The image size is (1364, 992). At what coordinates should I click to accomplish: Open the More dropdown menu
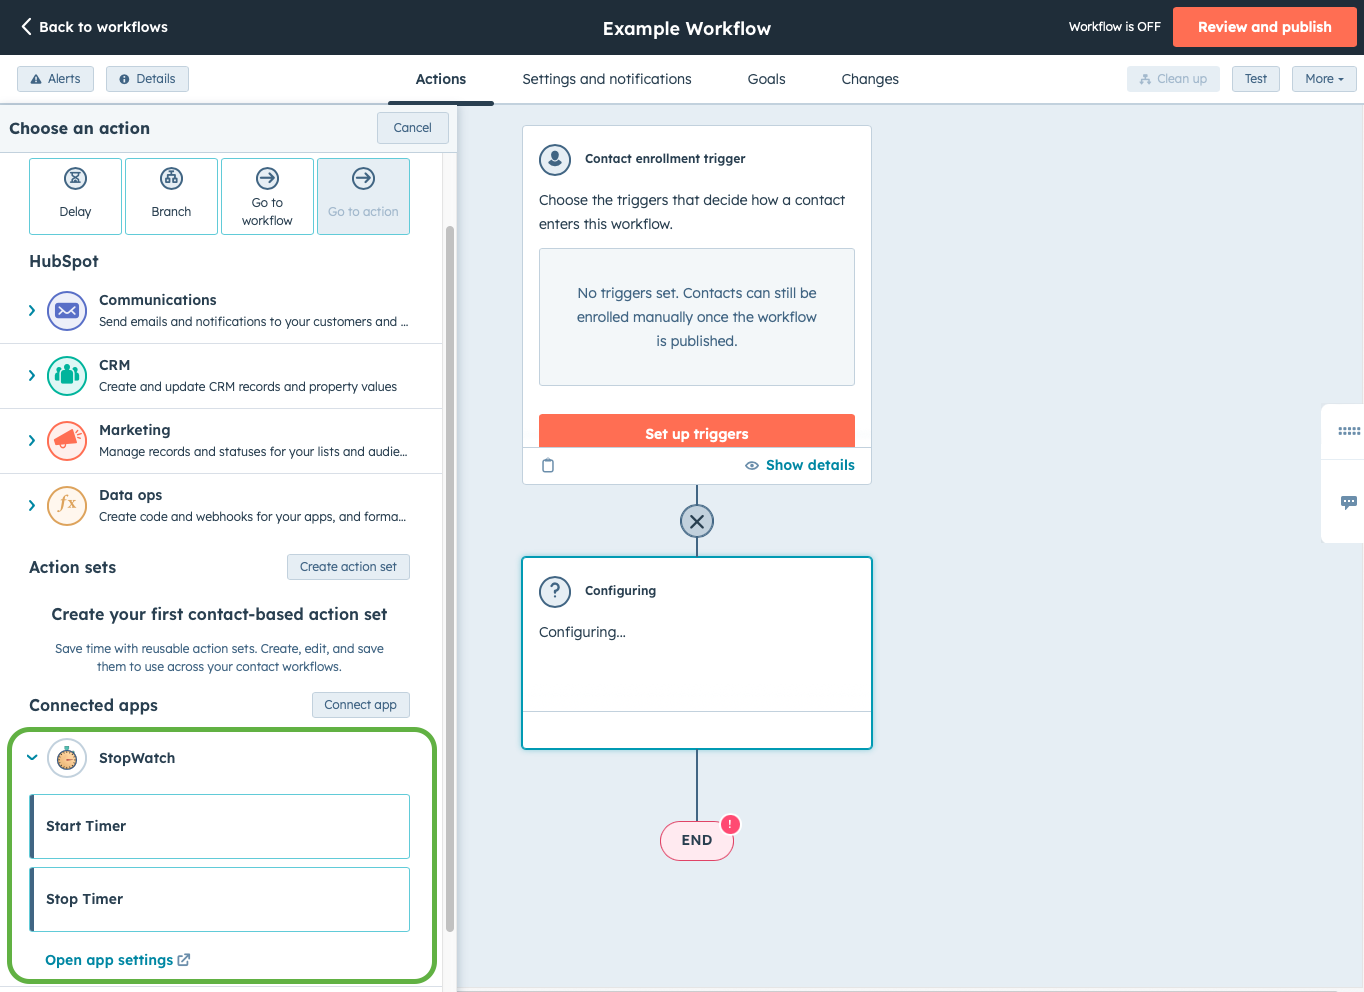click(x=1324, y=79)
